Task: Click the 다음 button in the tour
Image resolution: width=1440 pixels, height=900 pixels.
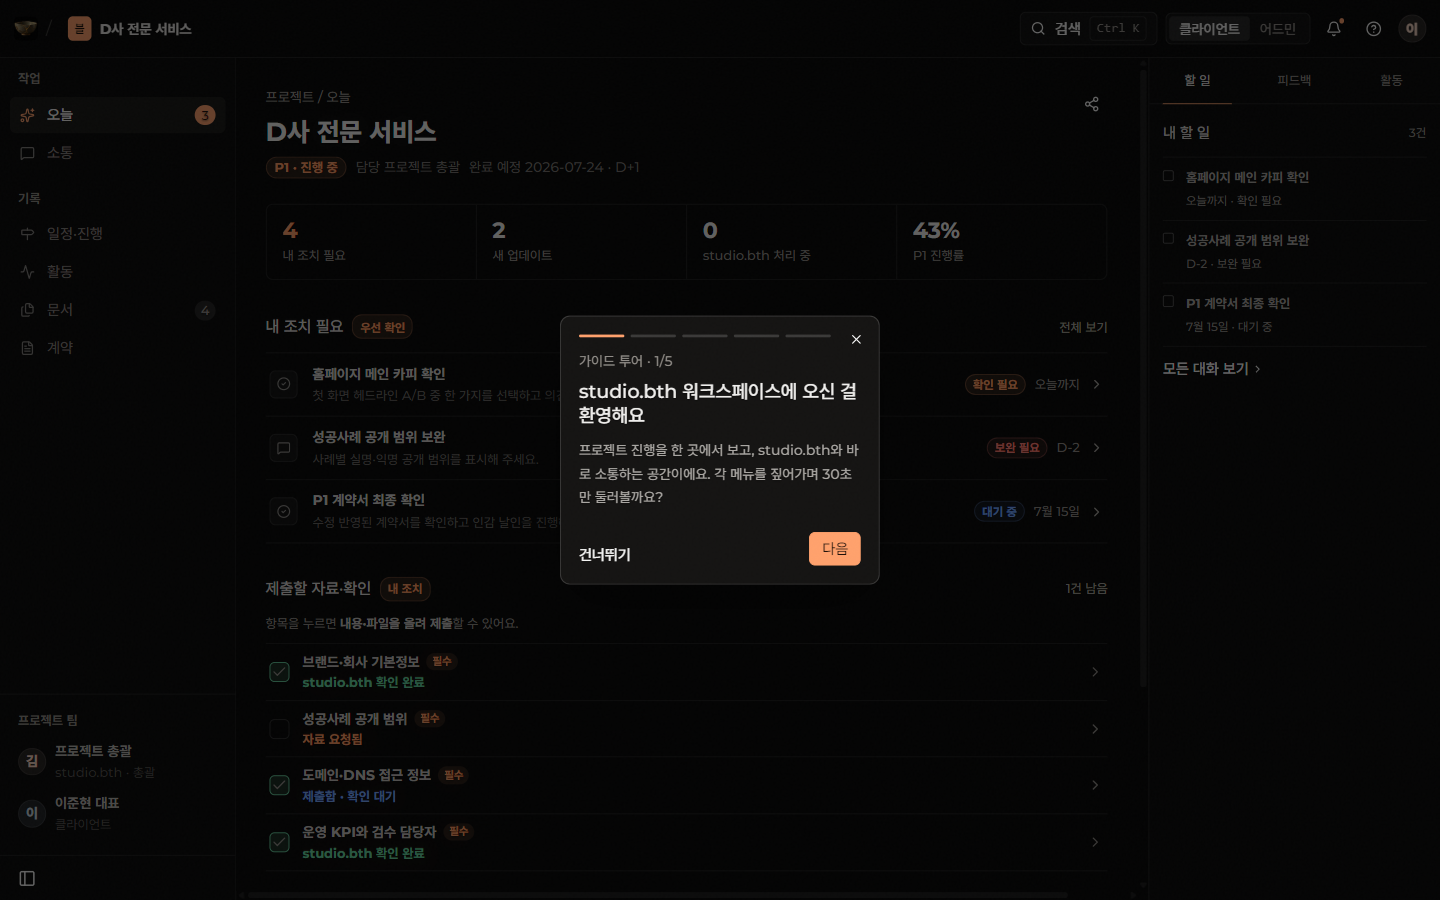Action: [835, 548]
